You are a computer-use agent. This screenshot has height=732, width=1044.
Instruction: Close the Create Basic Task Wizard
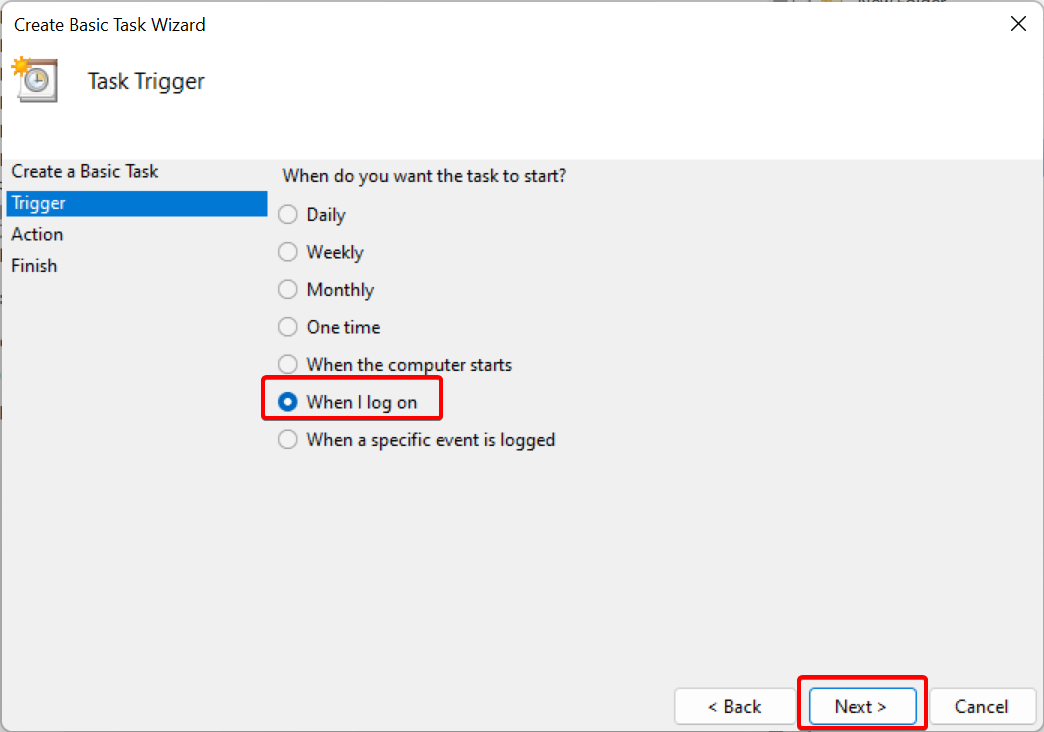coord(1018,25)
